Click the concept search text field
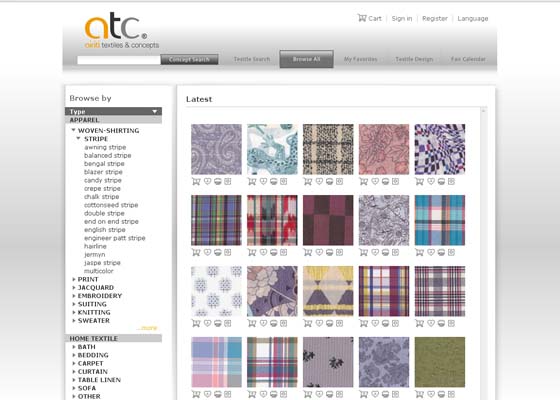Viewport: 560px width, 400px height. [119, 60]
